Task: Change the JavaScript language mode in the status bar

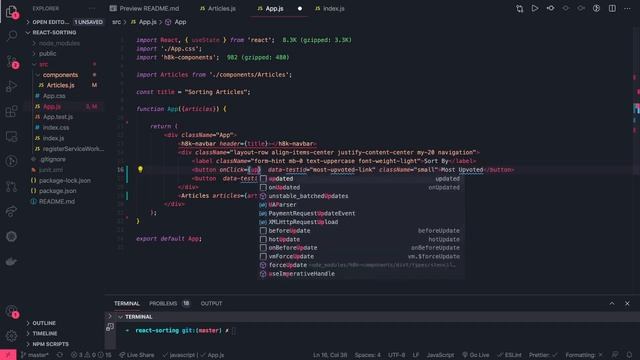Action: point(440,355)
